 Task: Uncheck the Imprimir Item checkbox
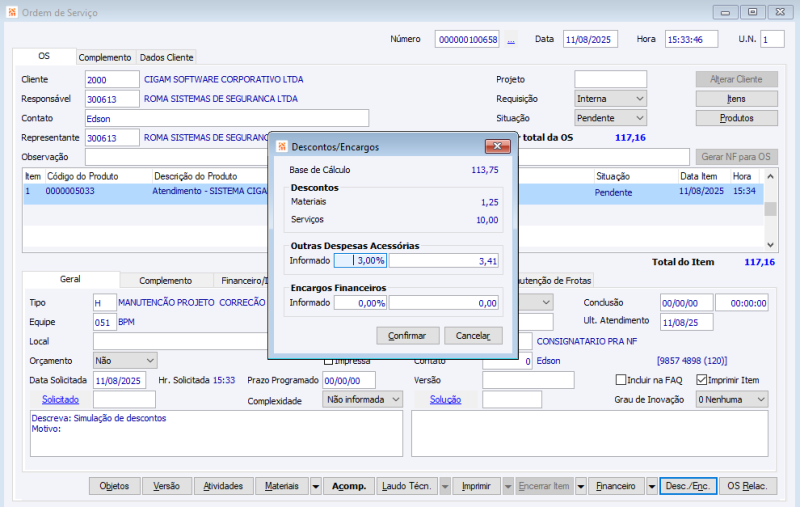(x=701, y=380)
